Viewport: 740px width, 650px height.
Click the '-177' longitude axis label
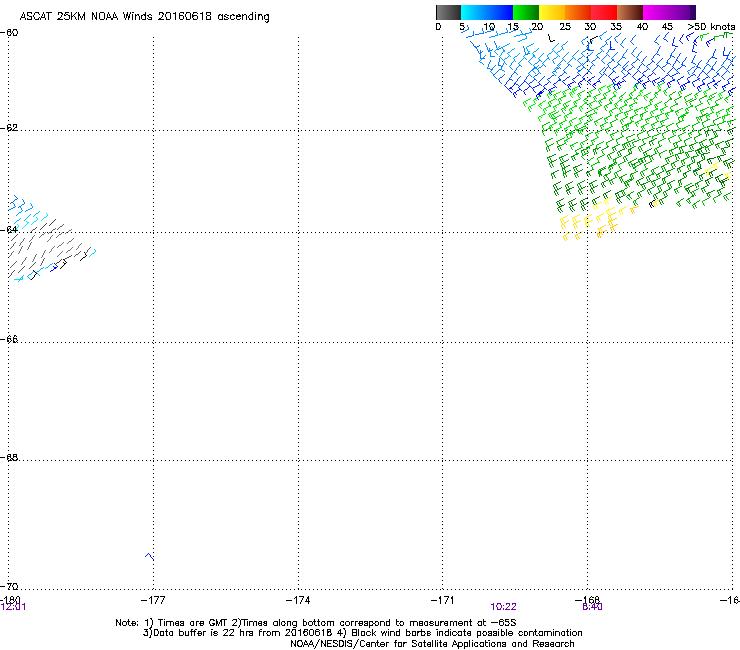coord(153,600)
